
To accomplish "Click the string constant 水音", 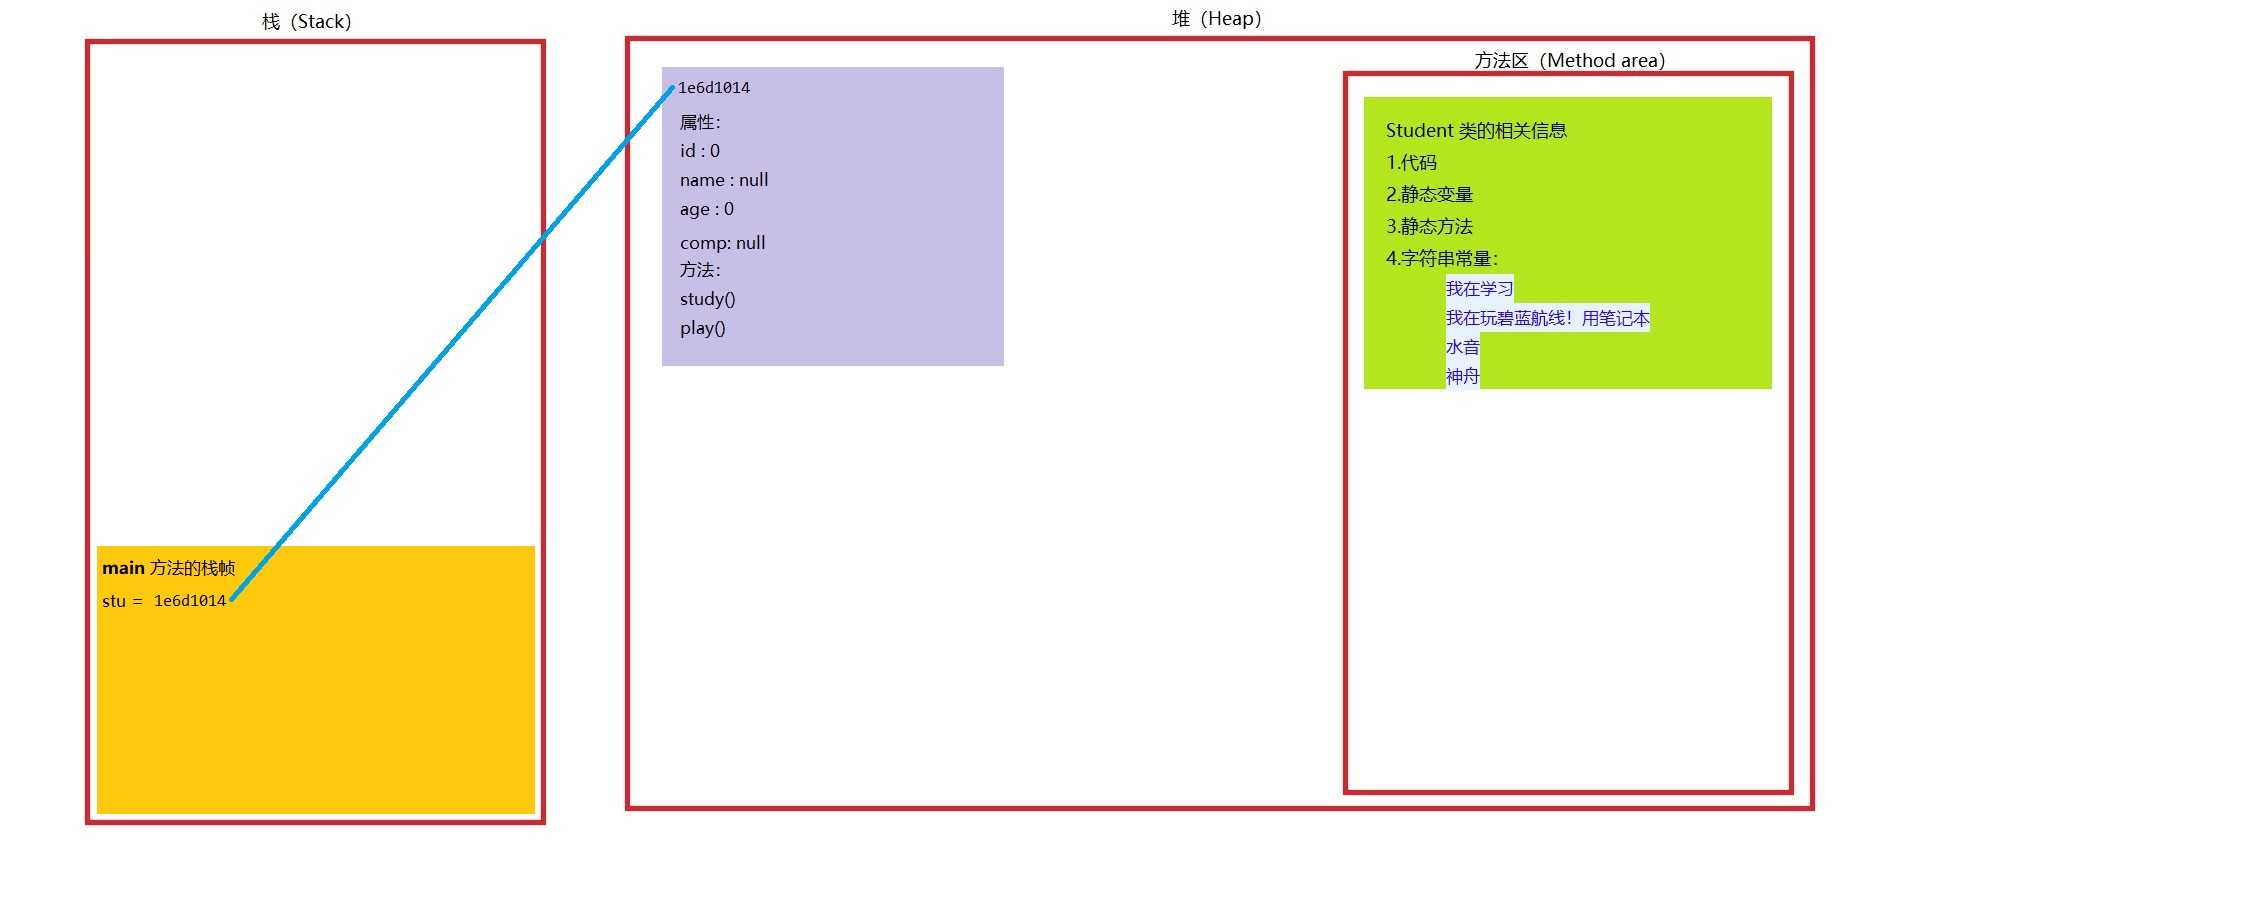I will pyautogui.click(x=1462, y=347).
